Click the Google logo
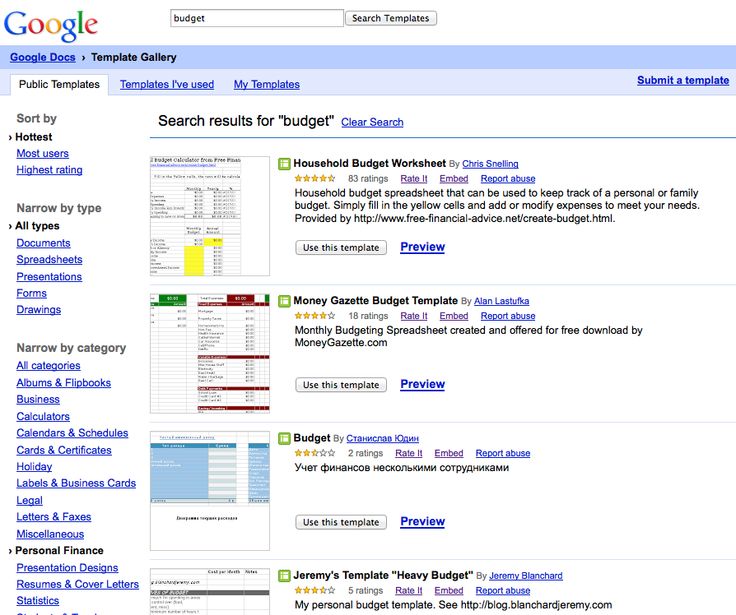 pos(51,24)
